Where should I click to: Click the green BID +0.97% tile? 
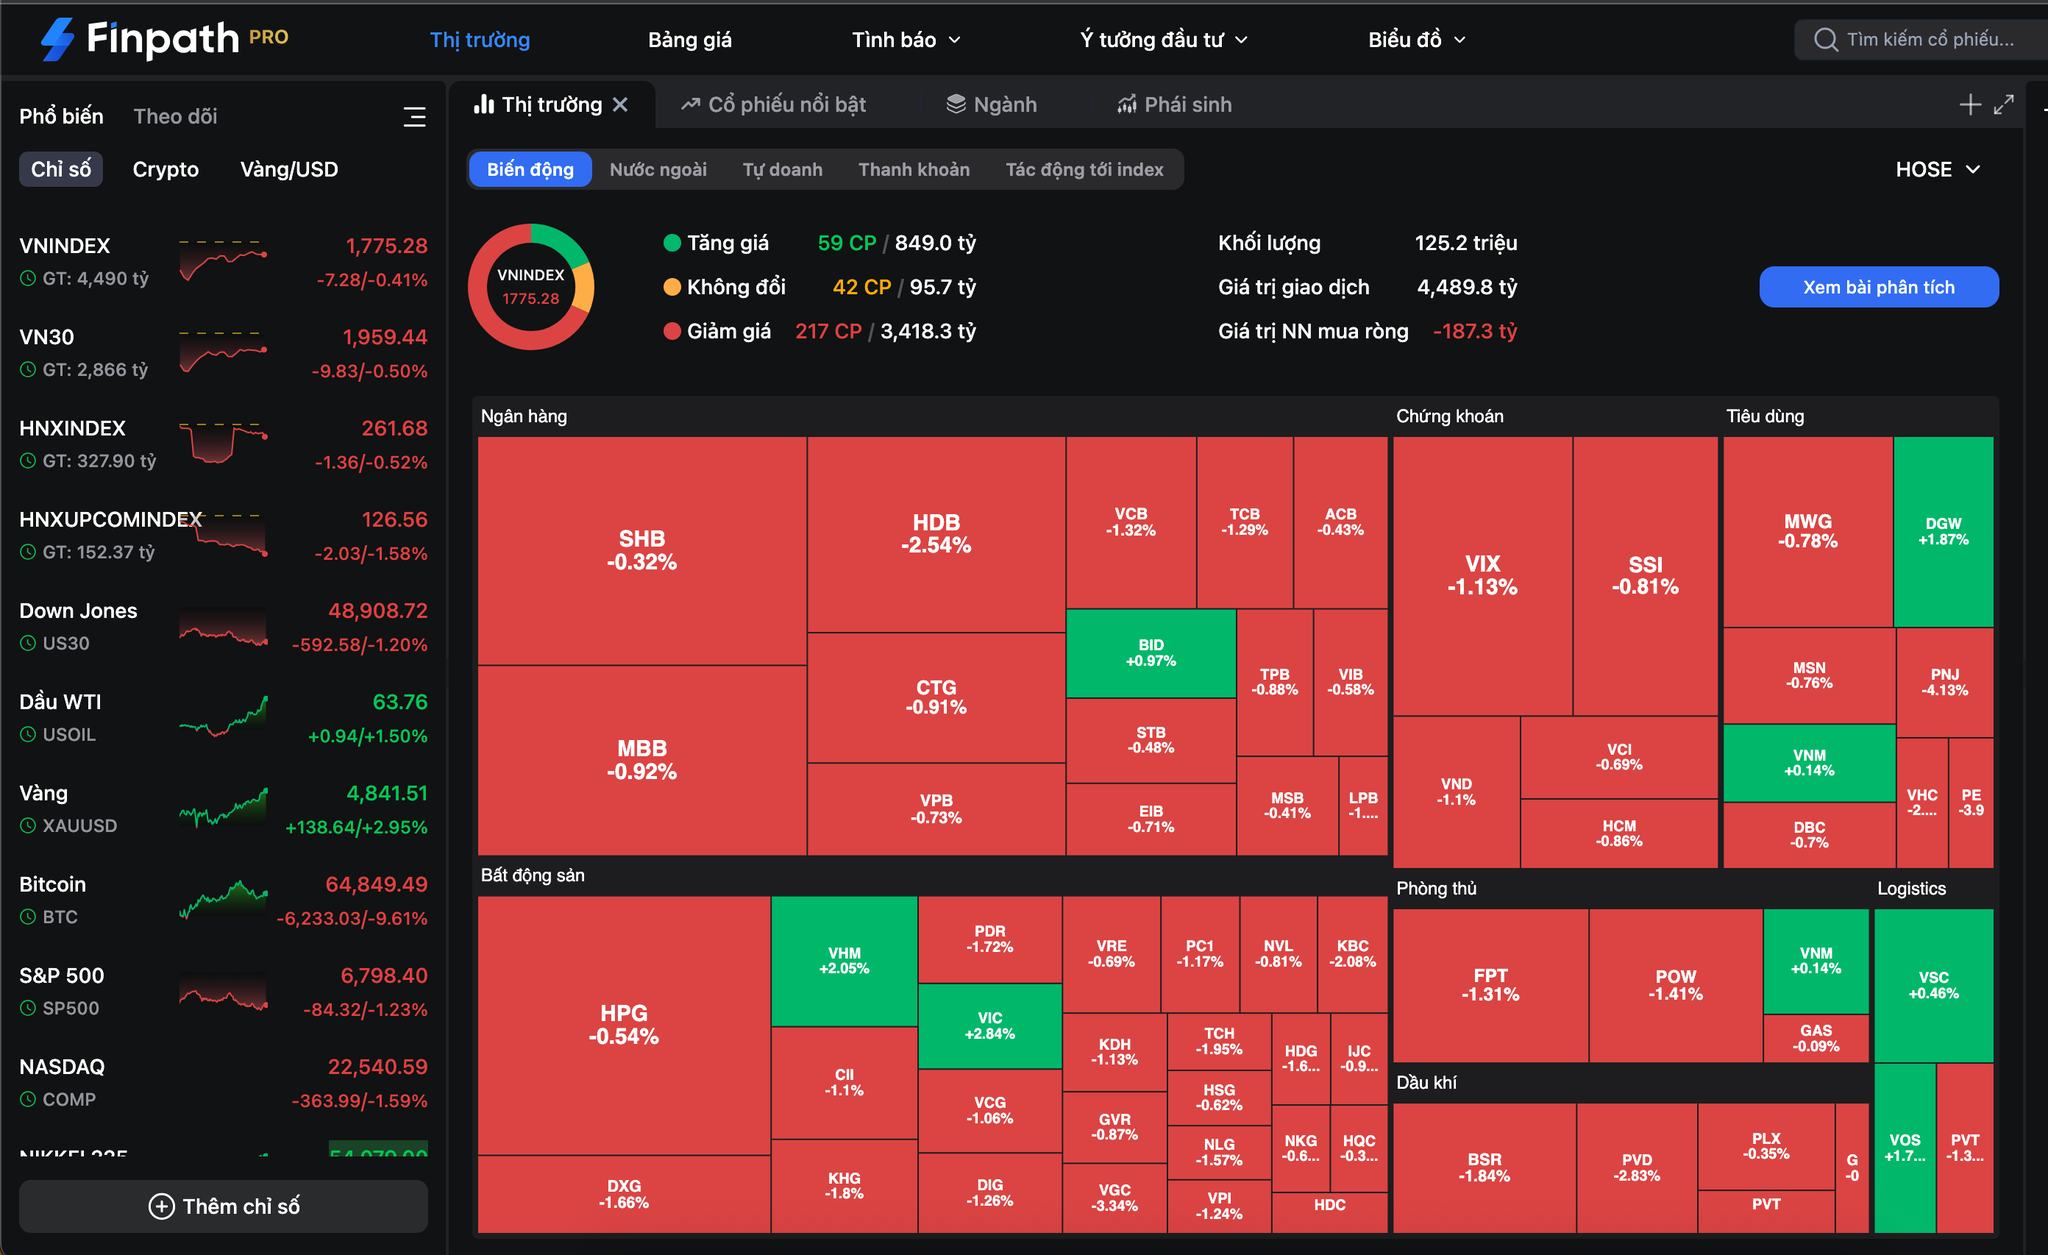pyautogui.click(x=1151, y=653)
